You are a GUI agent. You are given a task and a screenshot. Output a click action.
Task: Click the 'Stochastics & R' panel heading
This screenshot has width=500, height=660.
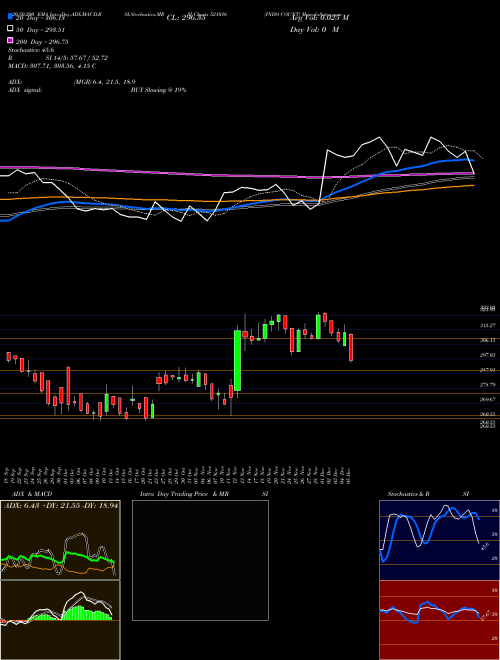408,494
